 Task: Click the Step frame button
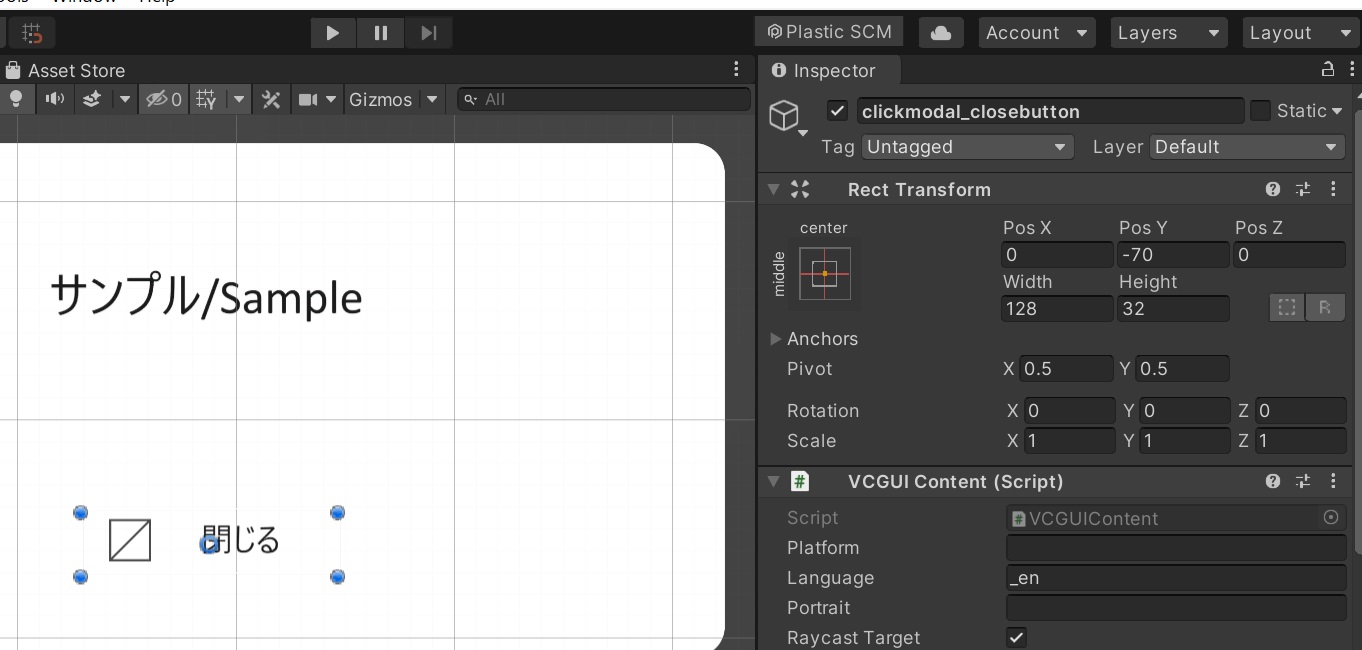tap(429, 33)
